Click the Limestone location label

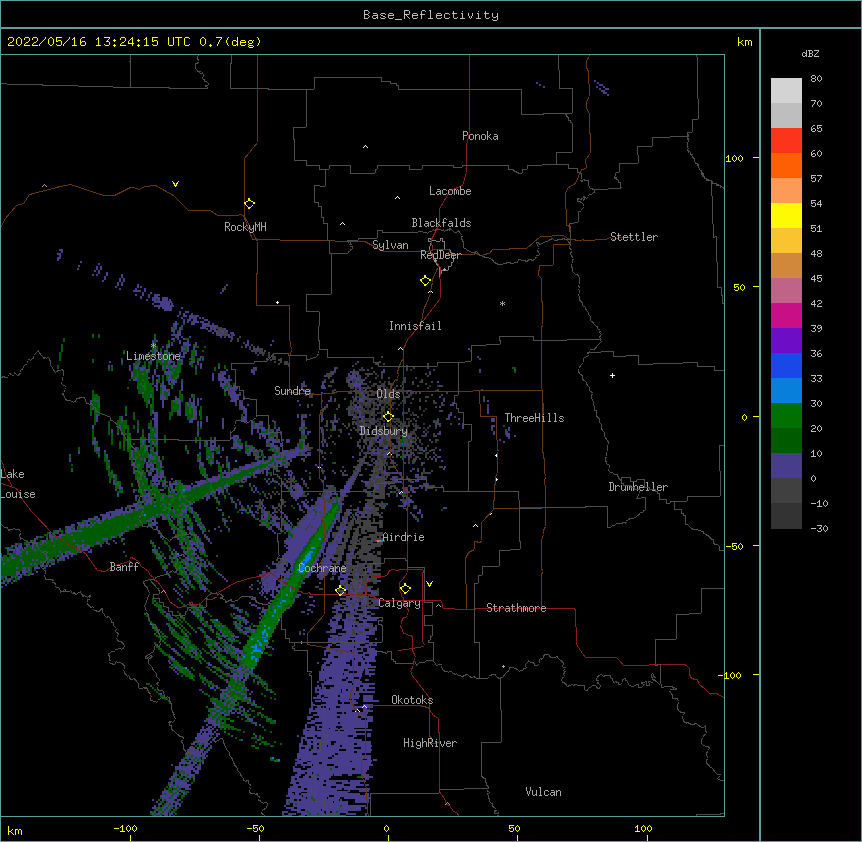coord(153,356)
